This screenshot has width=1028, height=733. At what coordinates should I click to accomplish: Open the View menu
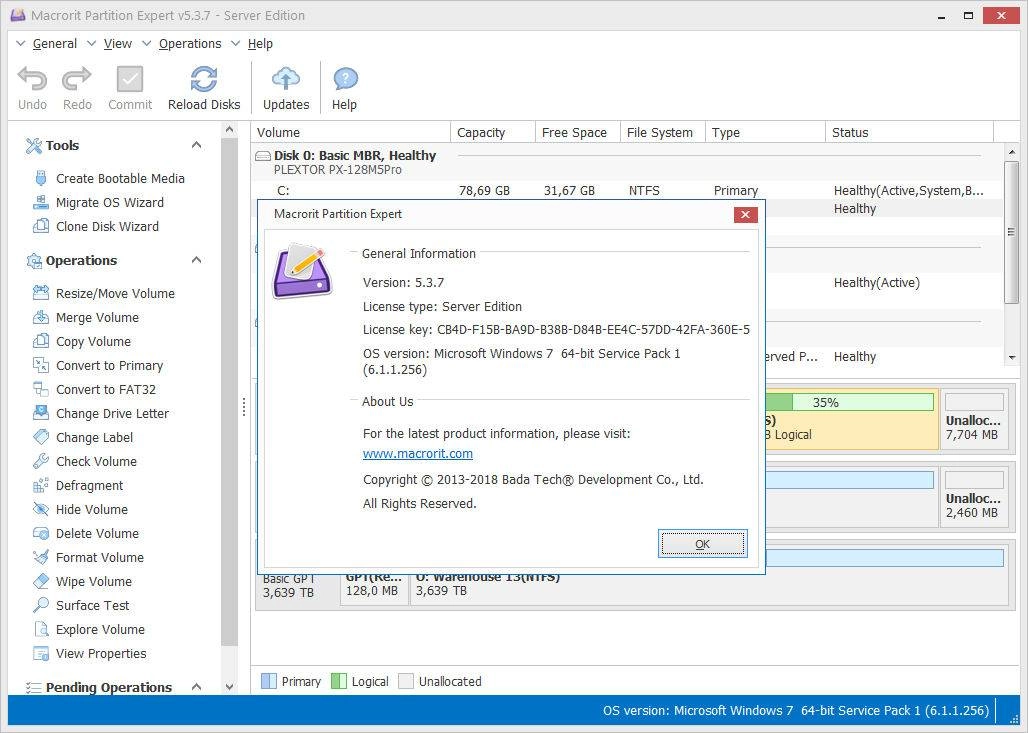[x=117, y=43]
